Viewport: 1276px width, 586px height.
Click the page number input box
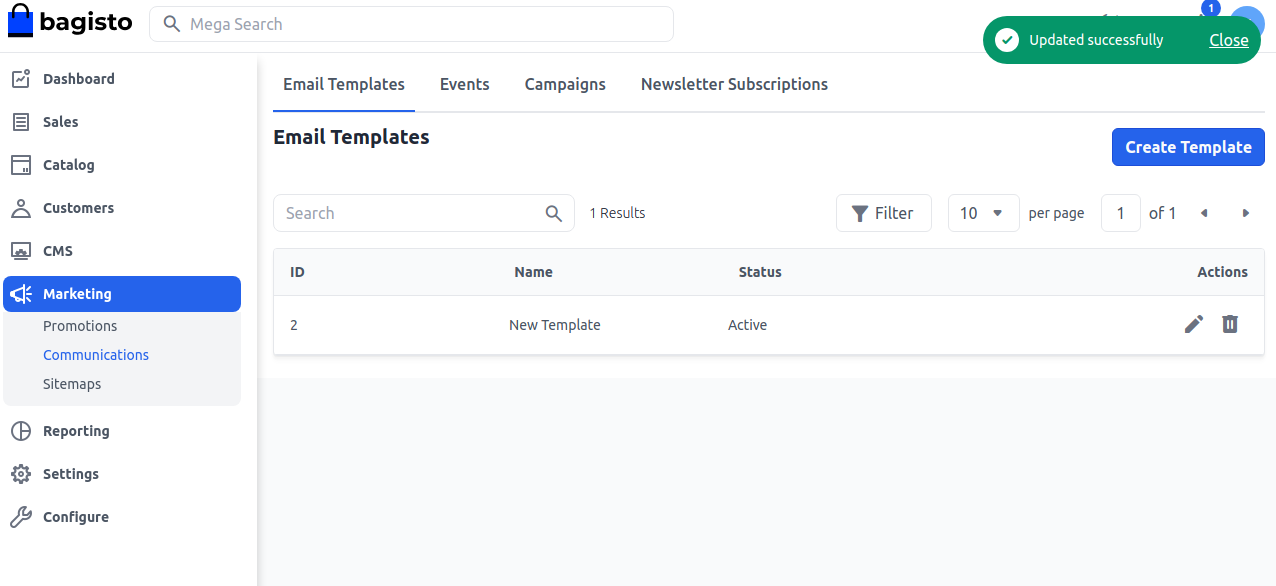pos(1120,213)
